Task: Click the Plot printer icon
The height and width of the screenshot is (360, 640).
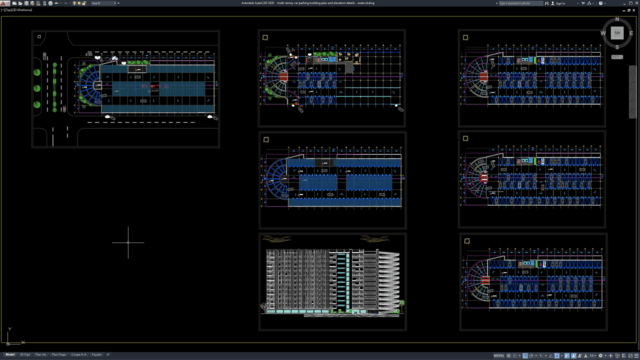Action: pos(51,3)
